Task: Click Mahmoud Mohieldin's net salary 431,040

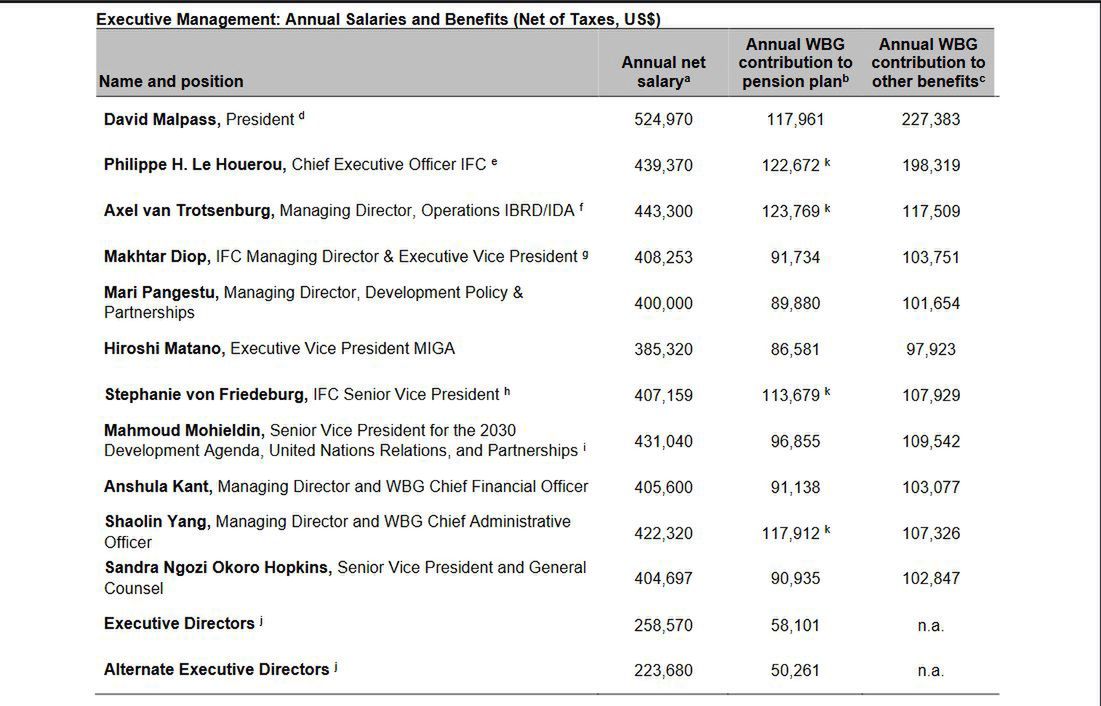Action: click(663, 442)
